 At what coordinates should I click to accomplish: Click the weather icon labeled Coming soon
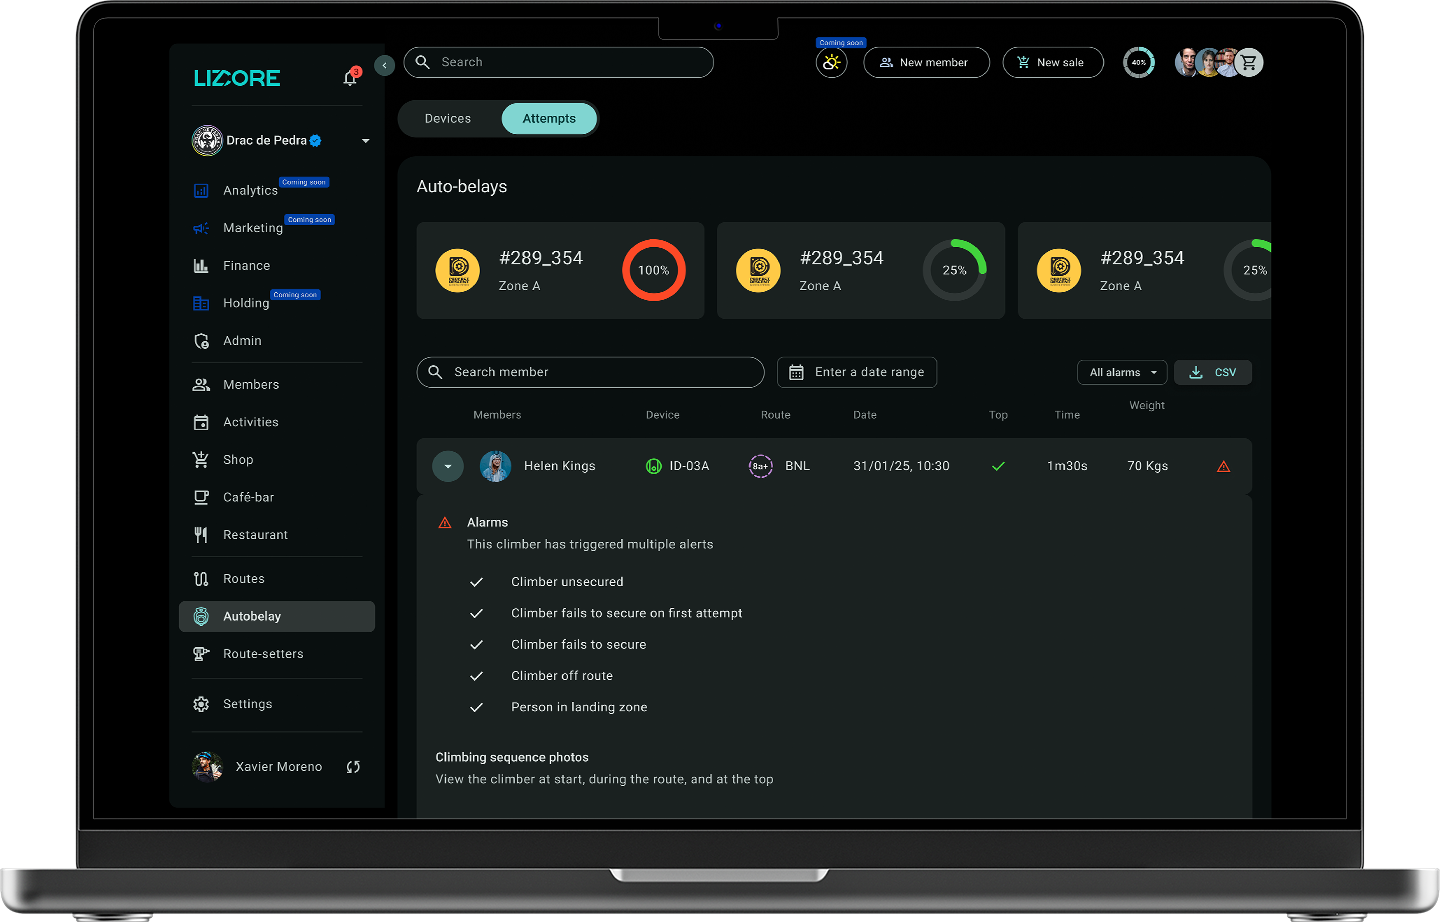pos(831,63)
